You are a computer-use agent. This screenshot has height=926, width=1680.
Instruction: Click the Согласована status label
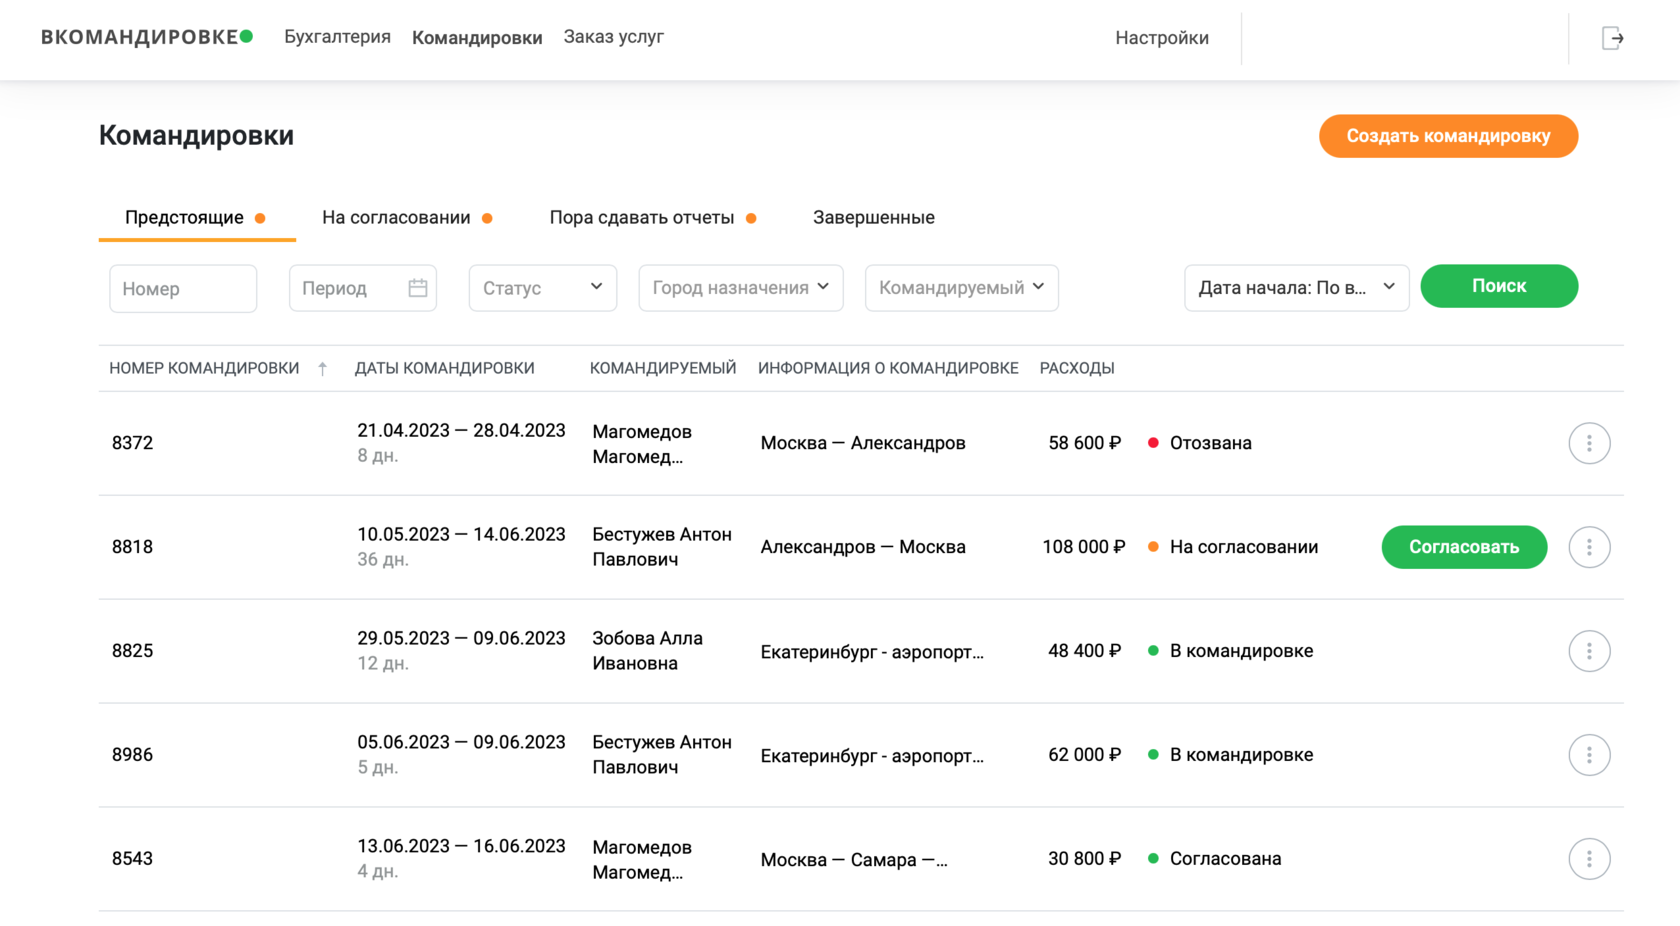pyautogui.click(x=1225, y=859)
